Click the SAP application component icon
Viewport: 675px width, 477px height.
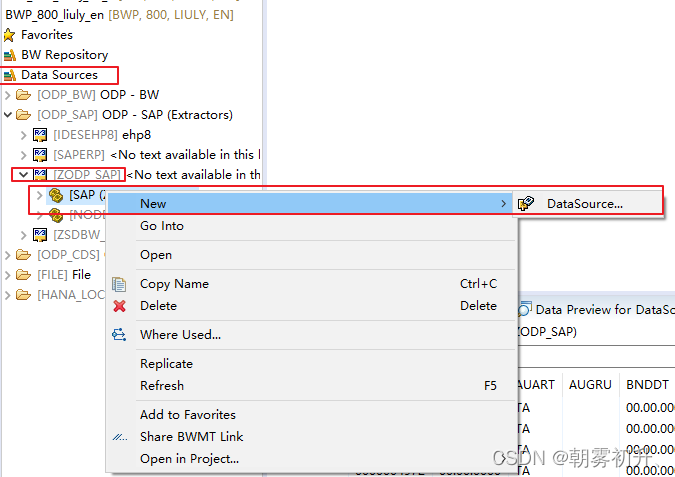[56, 195]
